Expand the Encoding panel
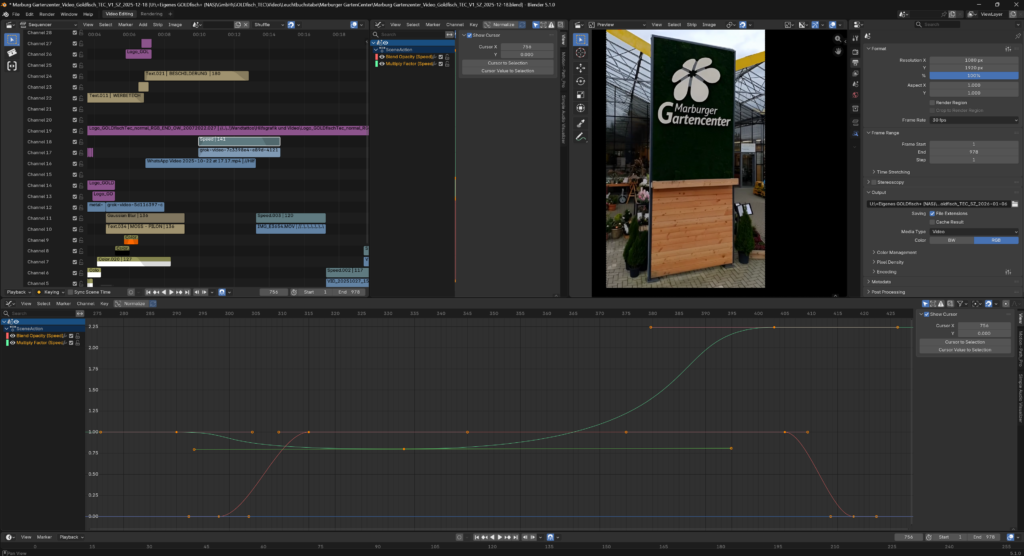The image size is (1024, 556). click(x=885, y=272)
